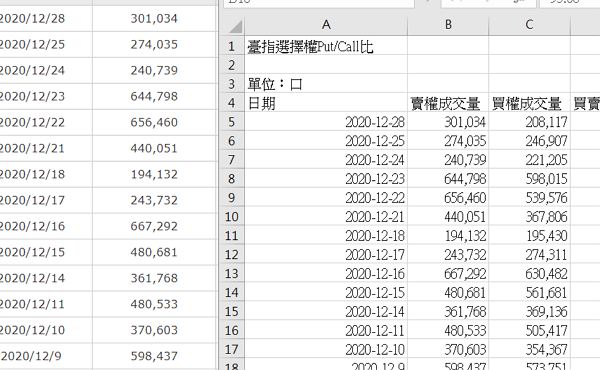Select row 10 header in Excel
Screen dimensions: 600x370
pos(232,217)
